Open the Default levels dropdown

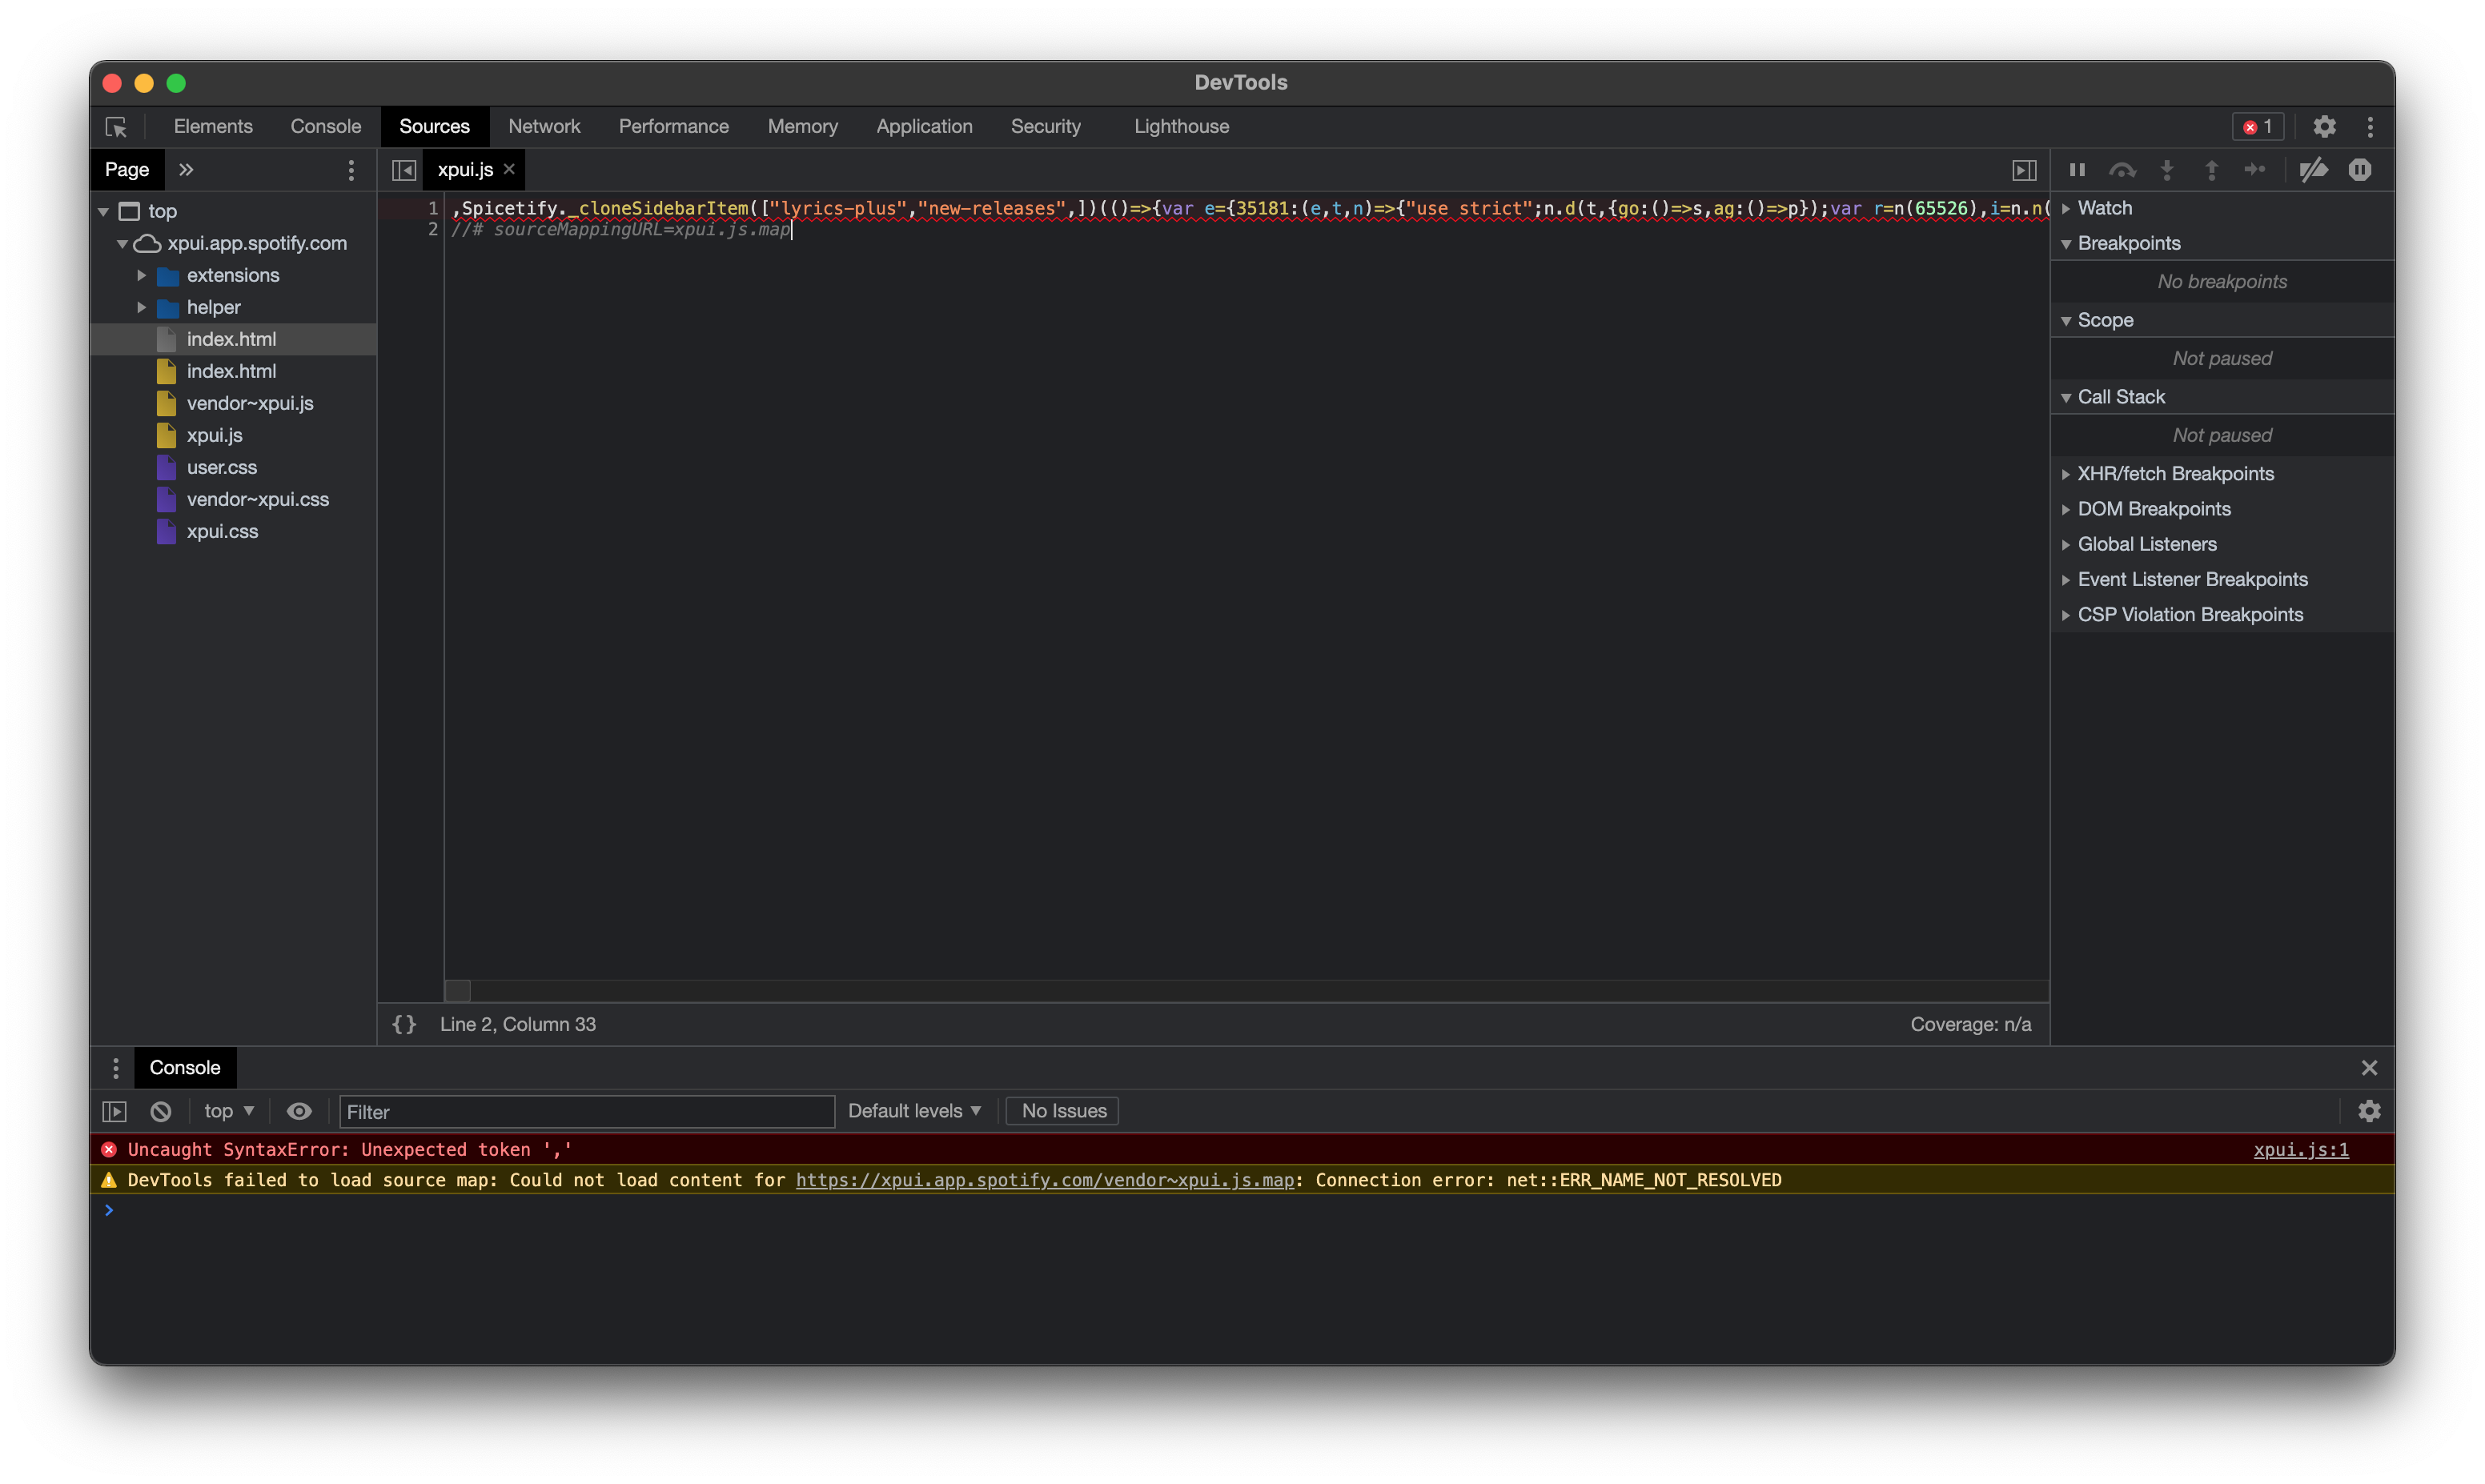tap(914, 1111)
